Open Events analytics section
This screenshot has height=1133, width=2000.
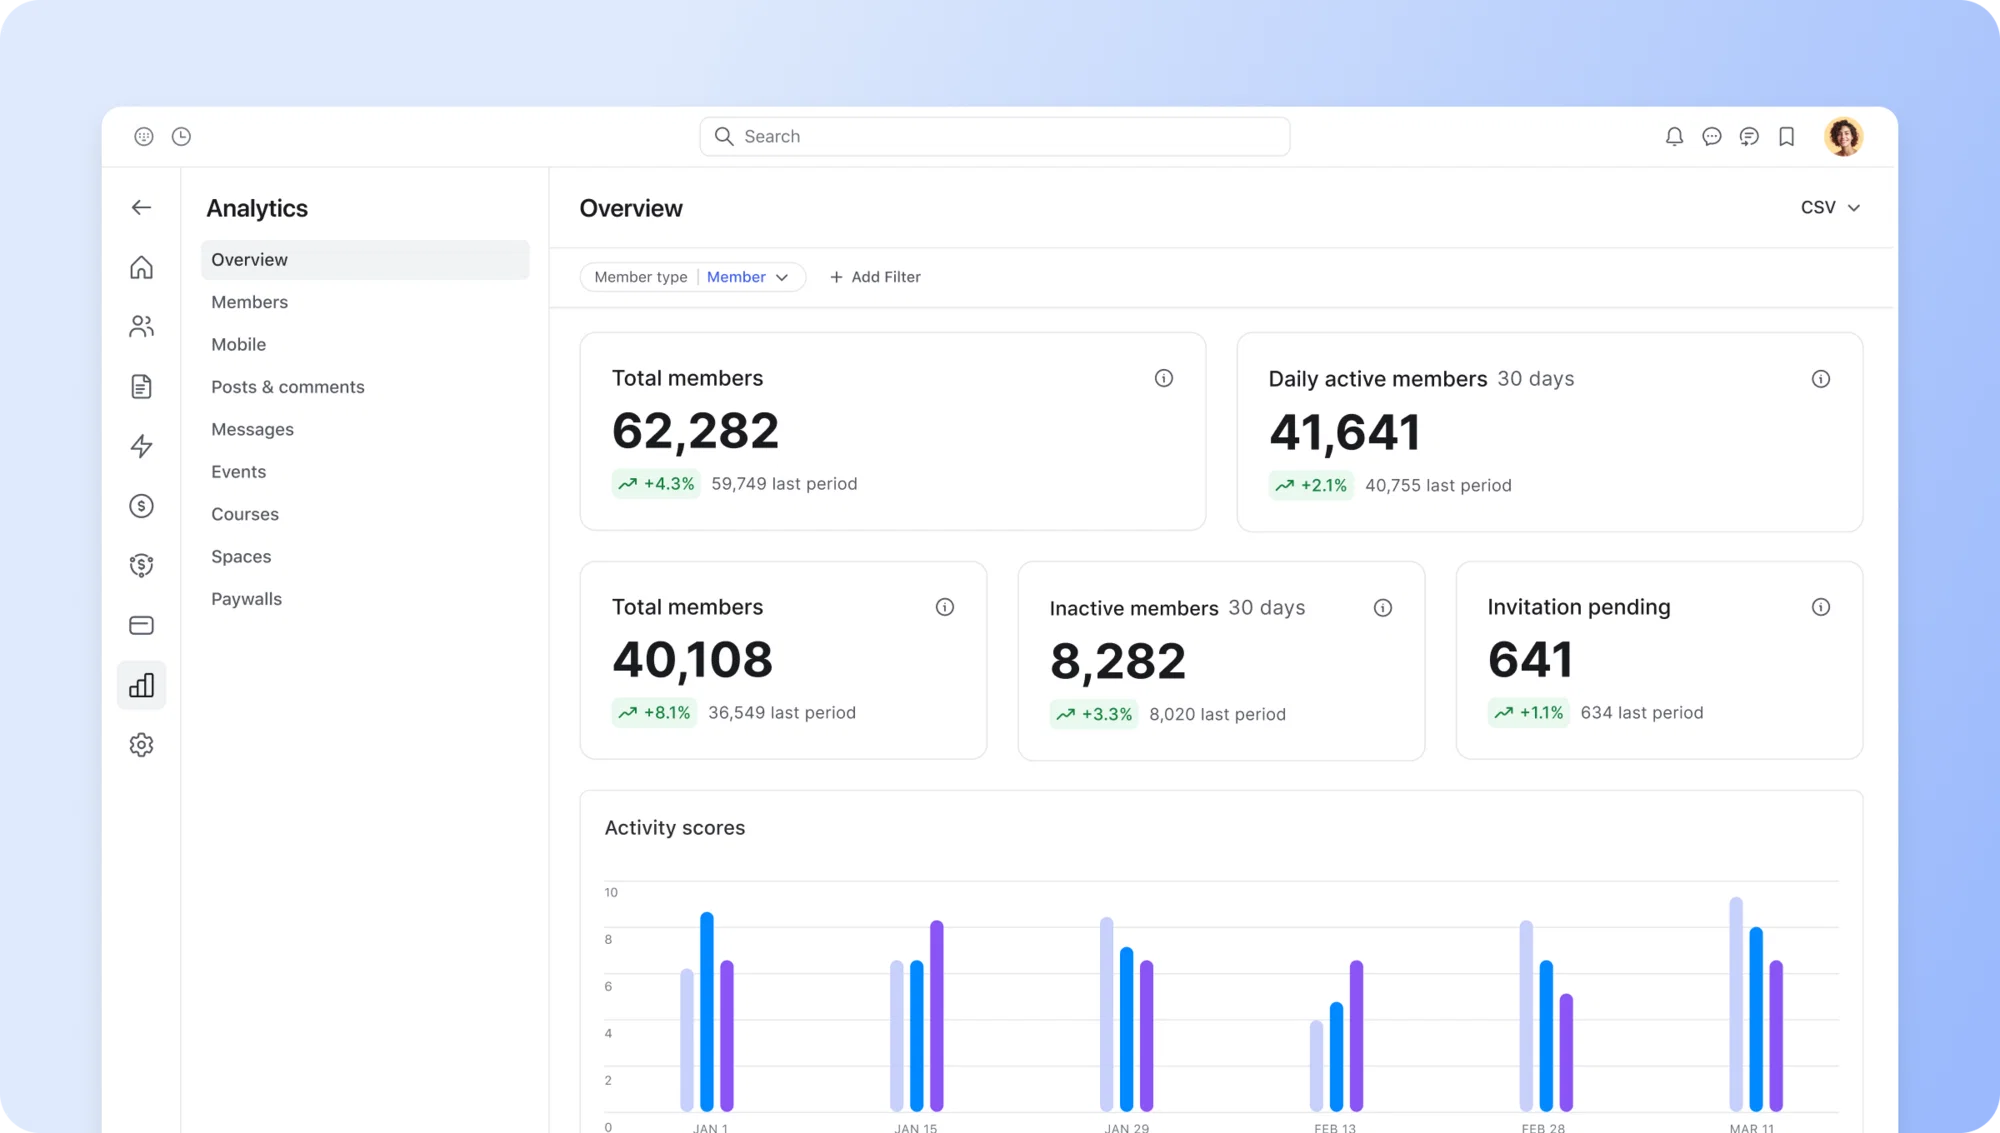[x=238, y=472]
